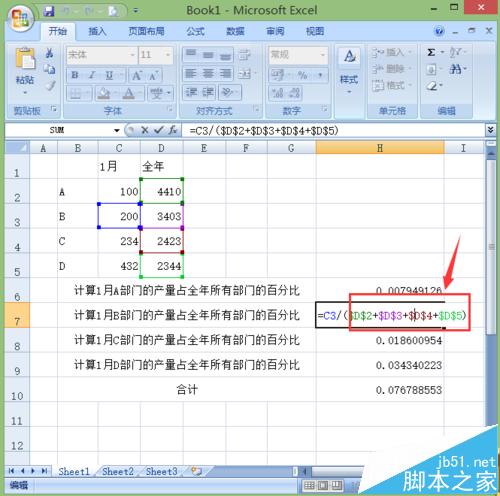Switch to the 开始 ribbon tab
The height and width of the screenshot is (496, 500).
click(58, 31)
